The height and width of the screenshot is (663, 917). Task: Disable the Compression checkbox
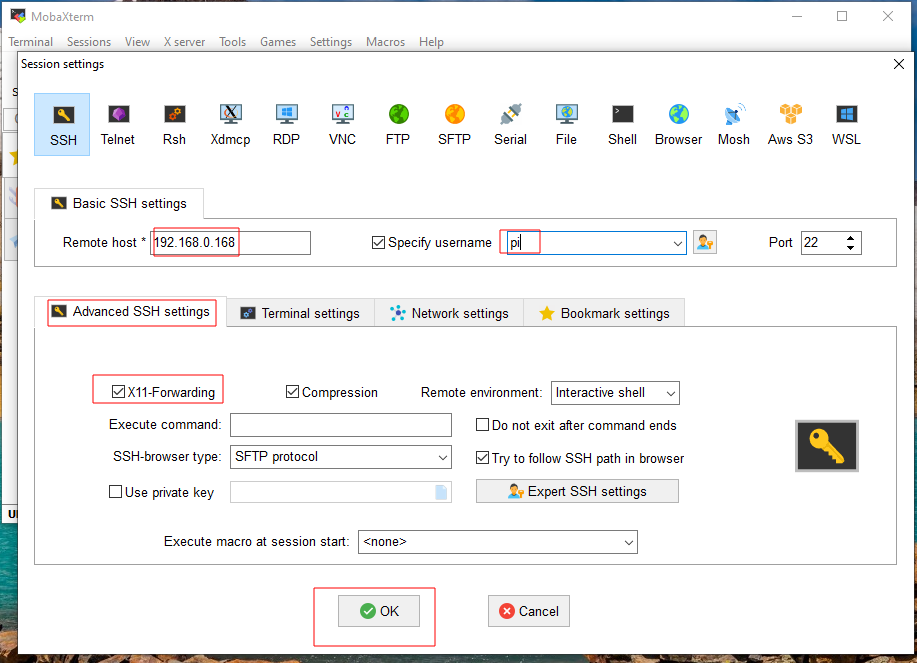292,392
